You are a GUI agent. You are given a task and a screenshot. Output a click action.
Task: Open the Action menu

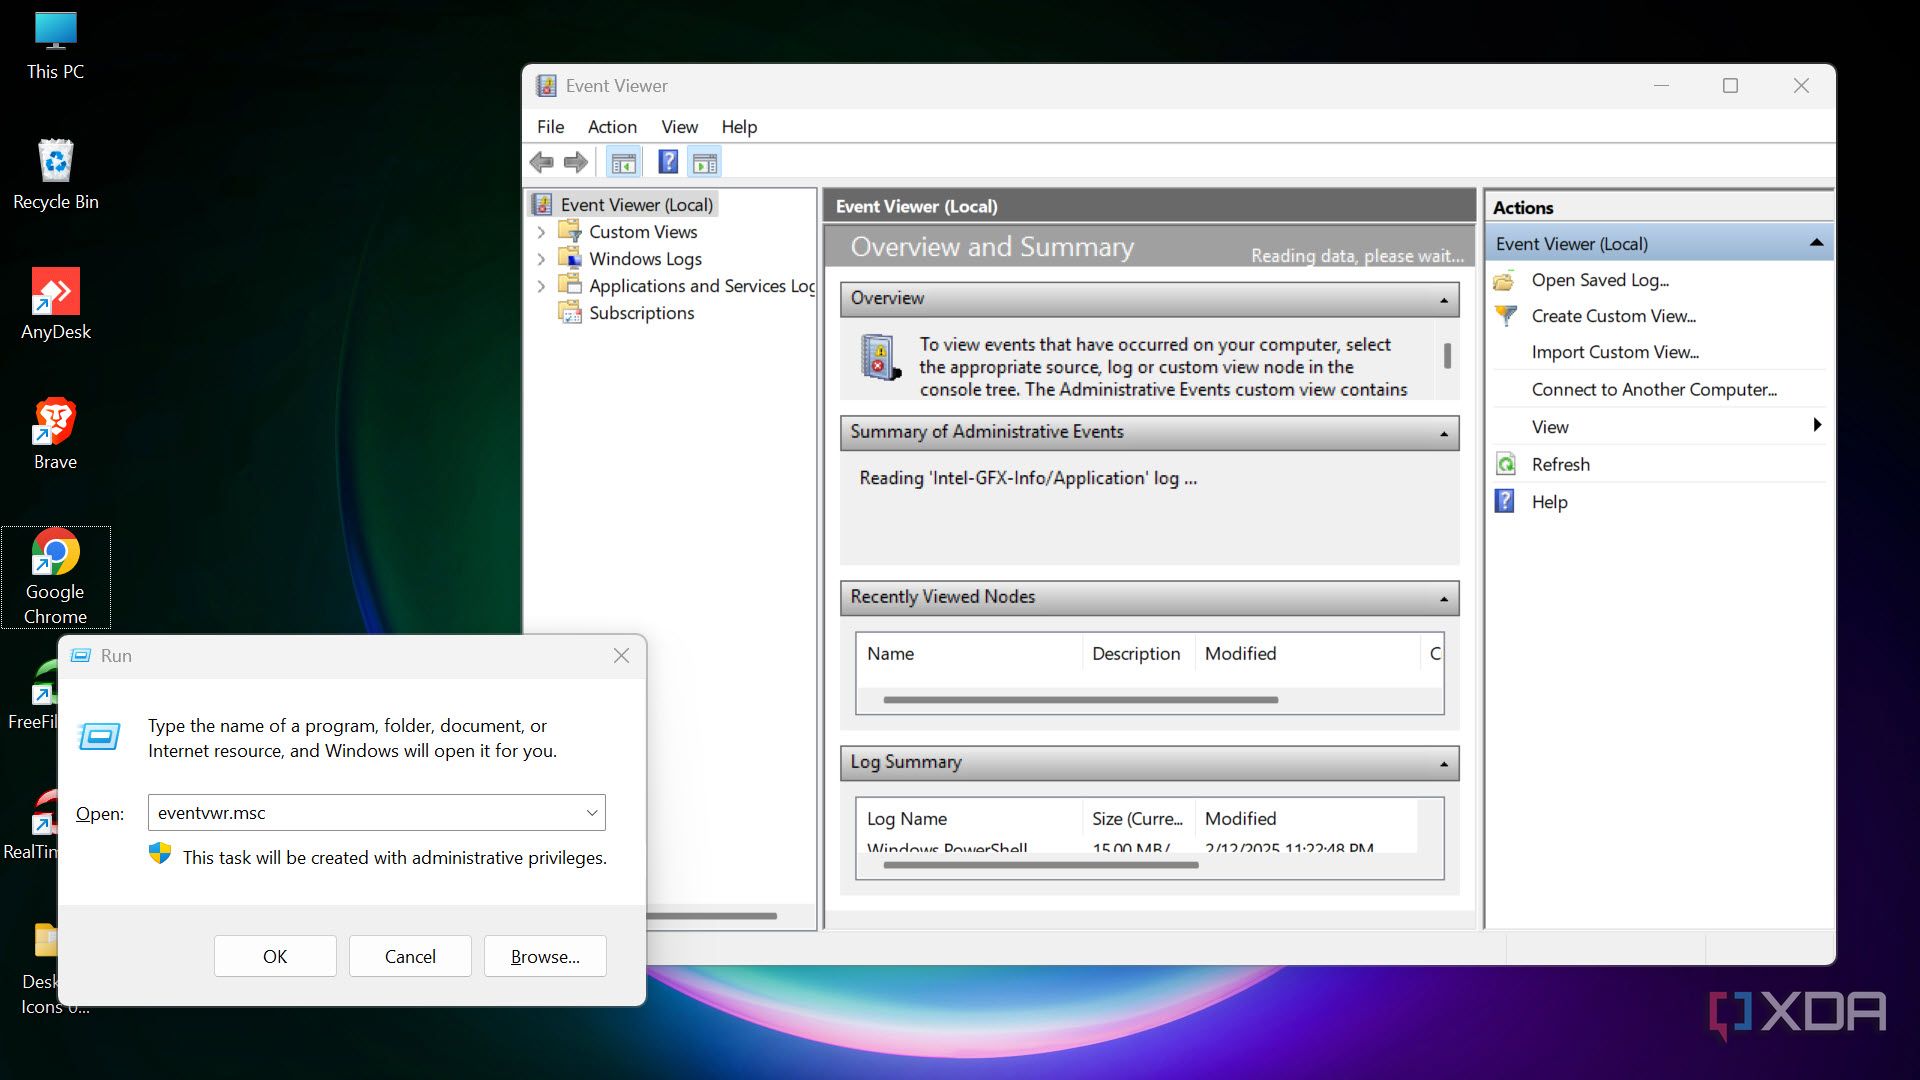612,127
